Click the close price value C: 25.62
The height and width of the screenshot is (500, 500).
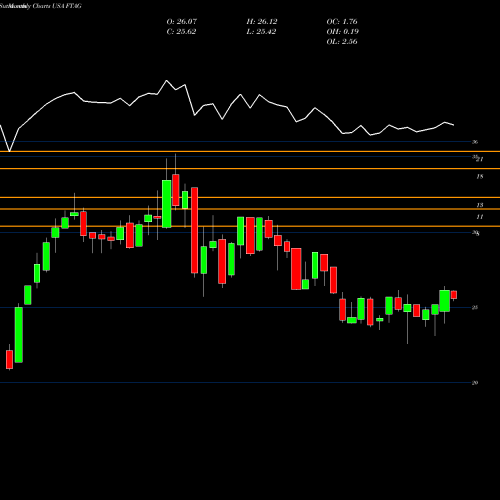181,32
